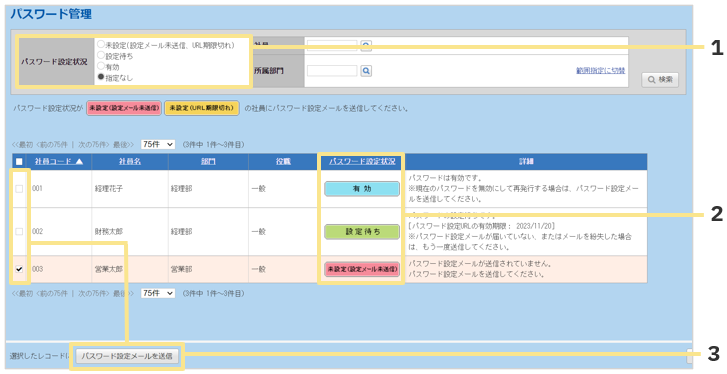
Task: Click employee code 001
Action: (x=37, y=189)
